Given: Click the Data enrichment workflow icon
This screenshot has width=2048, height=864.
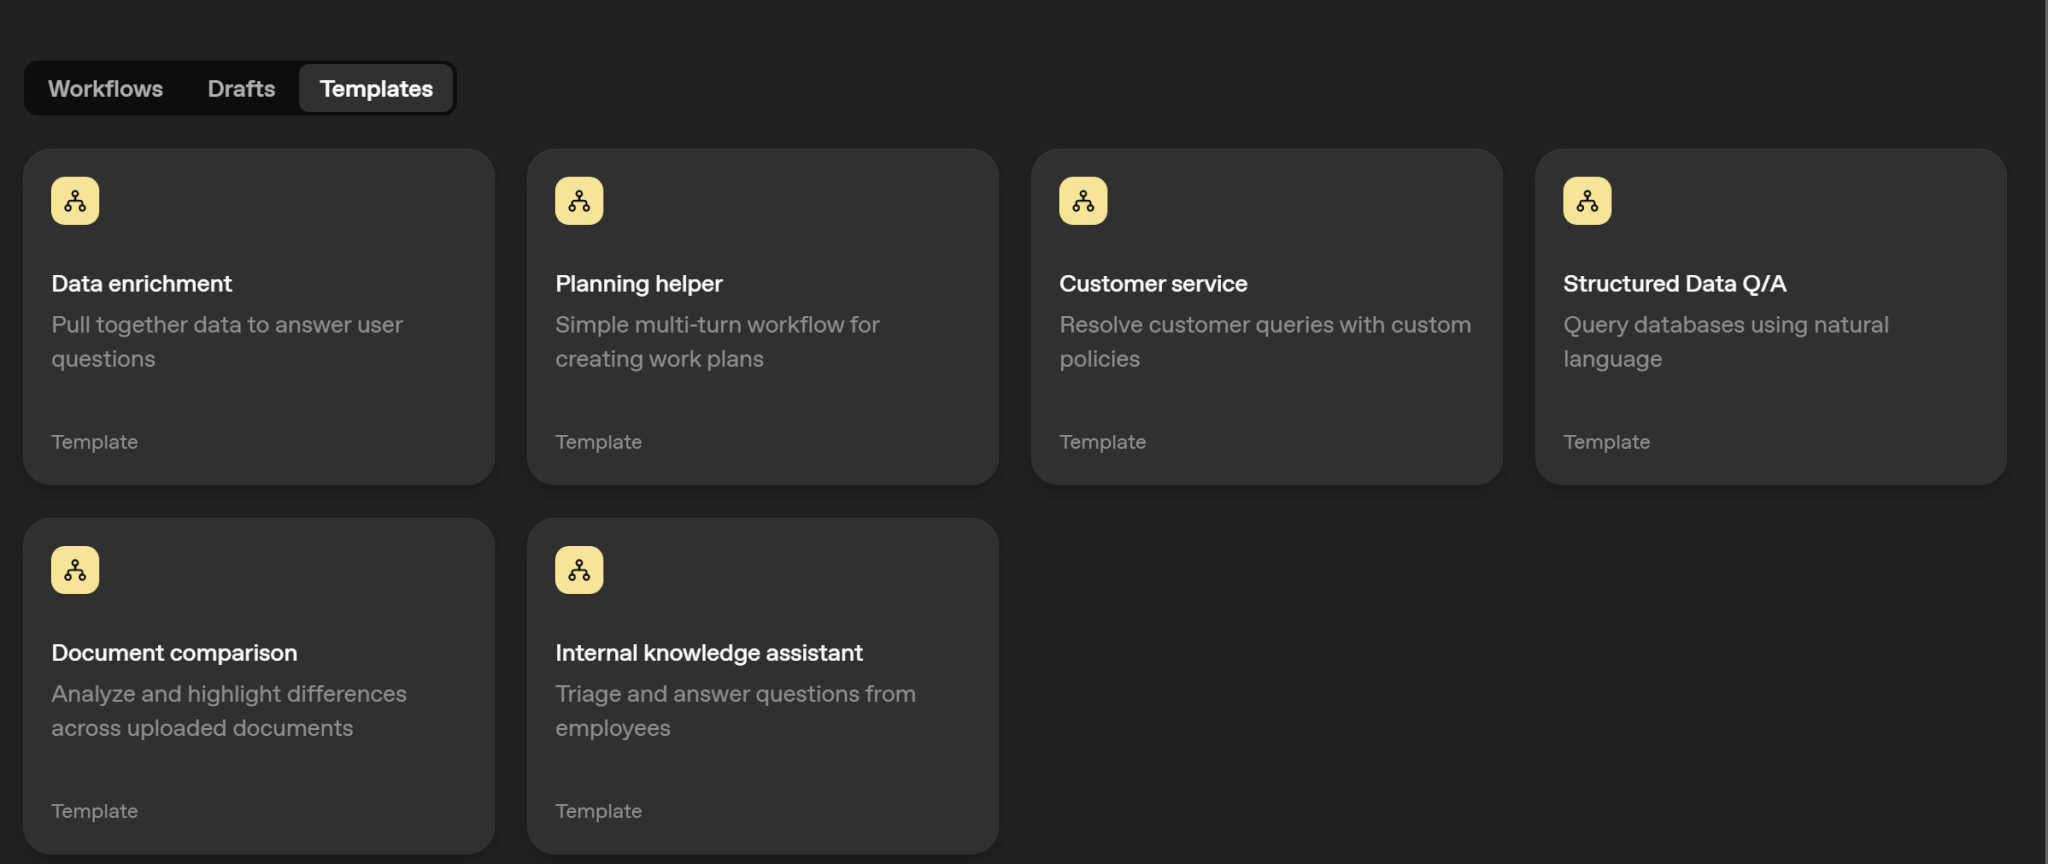Looking at the screenshot, I should point(75,201).
